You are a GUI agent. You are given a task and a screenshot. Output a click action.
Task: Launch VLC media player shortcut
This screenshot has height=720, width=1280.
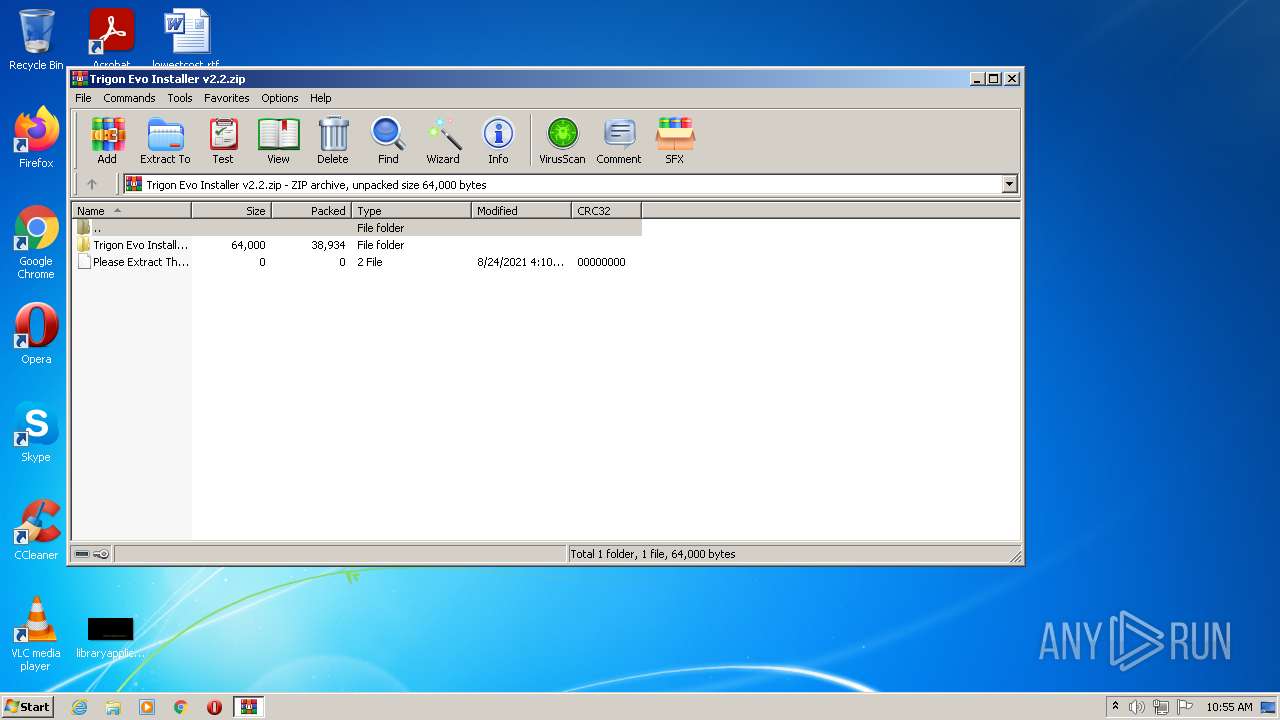(36, 634)
